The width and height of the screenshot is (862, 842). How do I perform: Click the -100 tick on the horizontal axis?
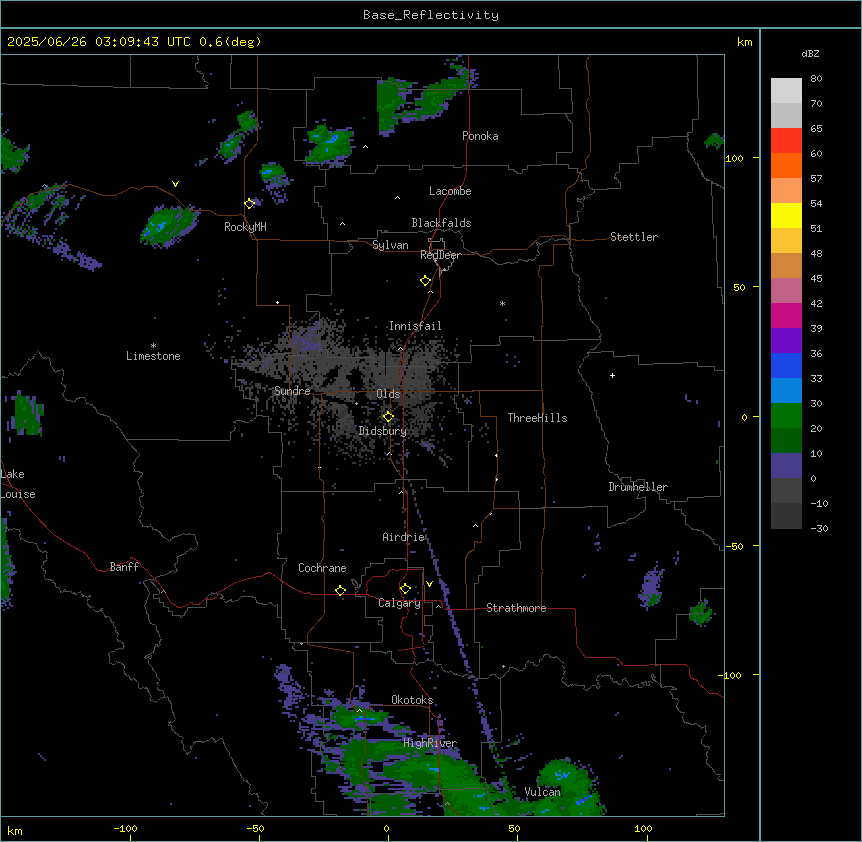pyautogui.click(x=125, y=828)
